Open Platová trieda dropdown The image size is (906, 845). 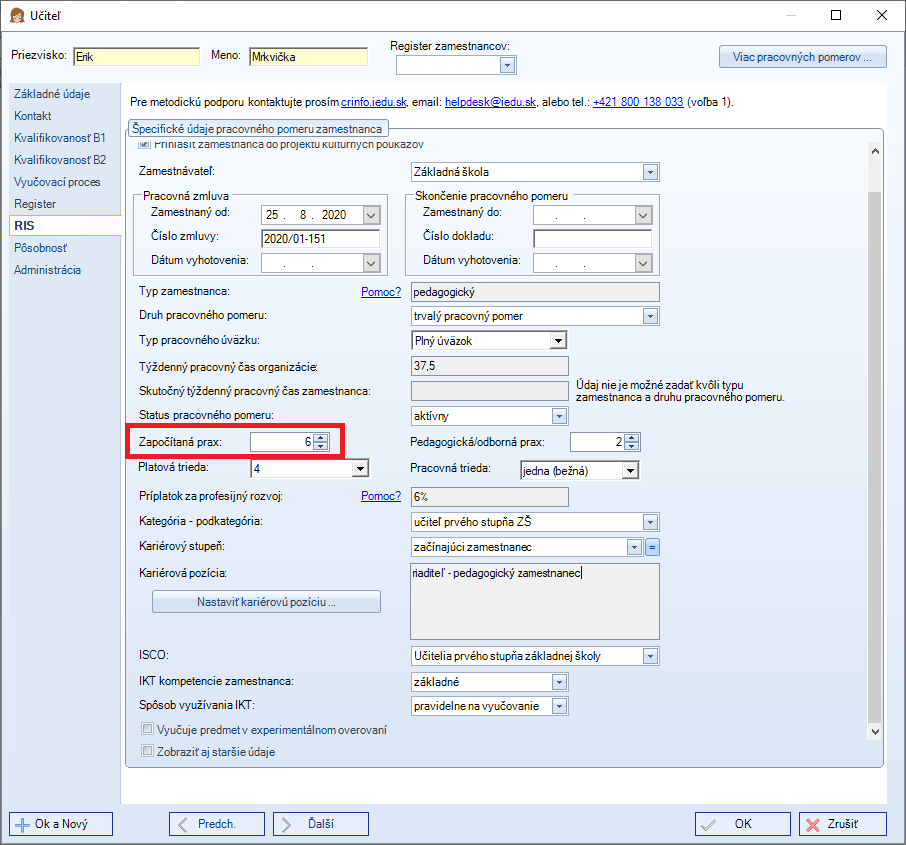pos(360,468)
